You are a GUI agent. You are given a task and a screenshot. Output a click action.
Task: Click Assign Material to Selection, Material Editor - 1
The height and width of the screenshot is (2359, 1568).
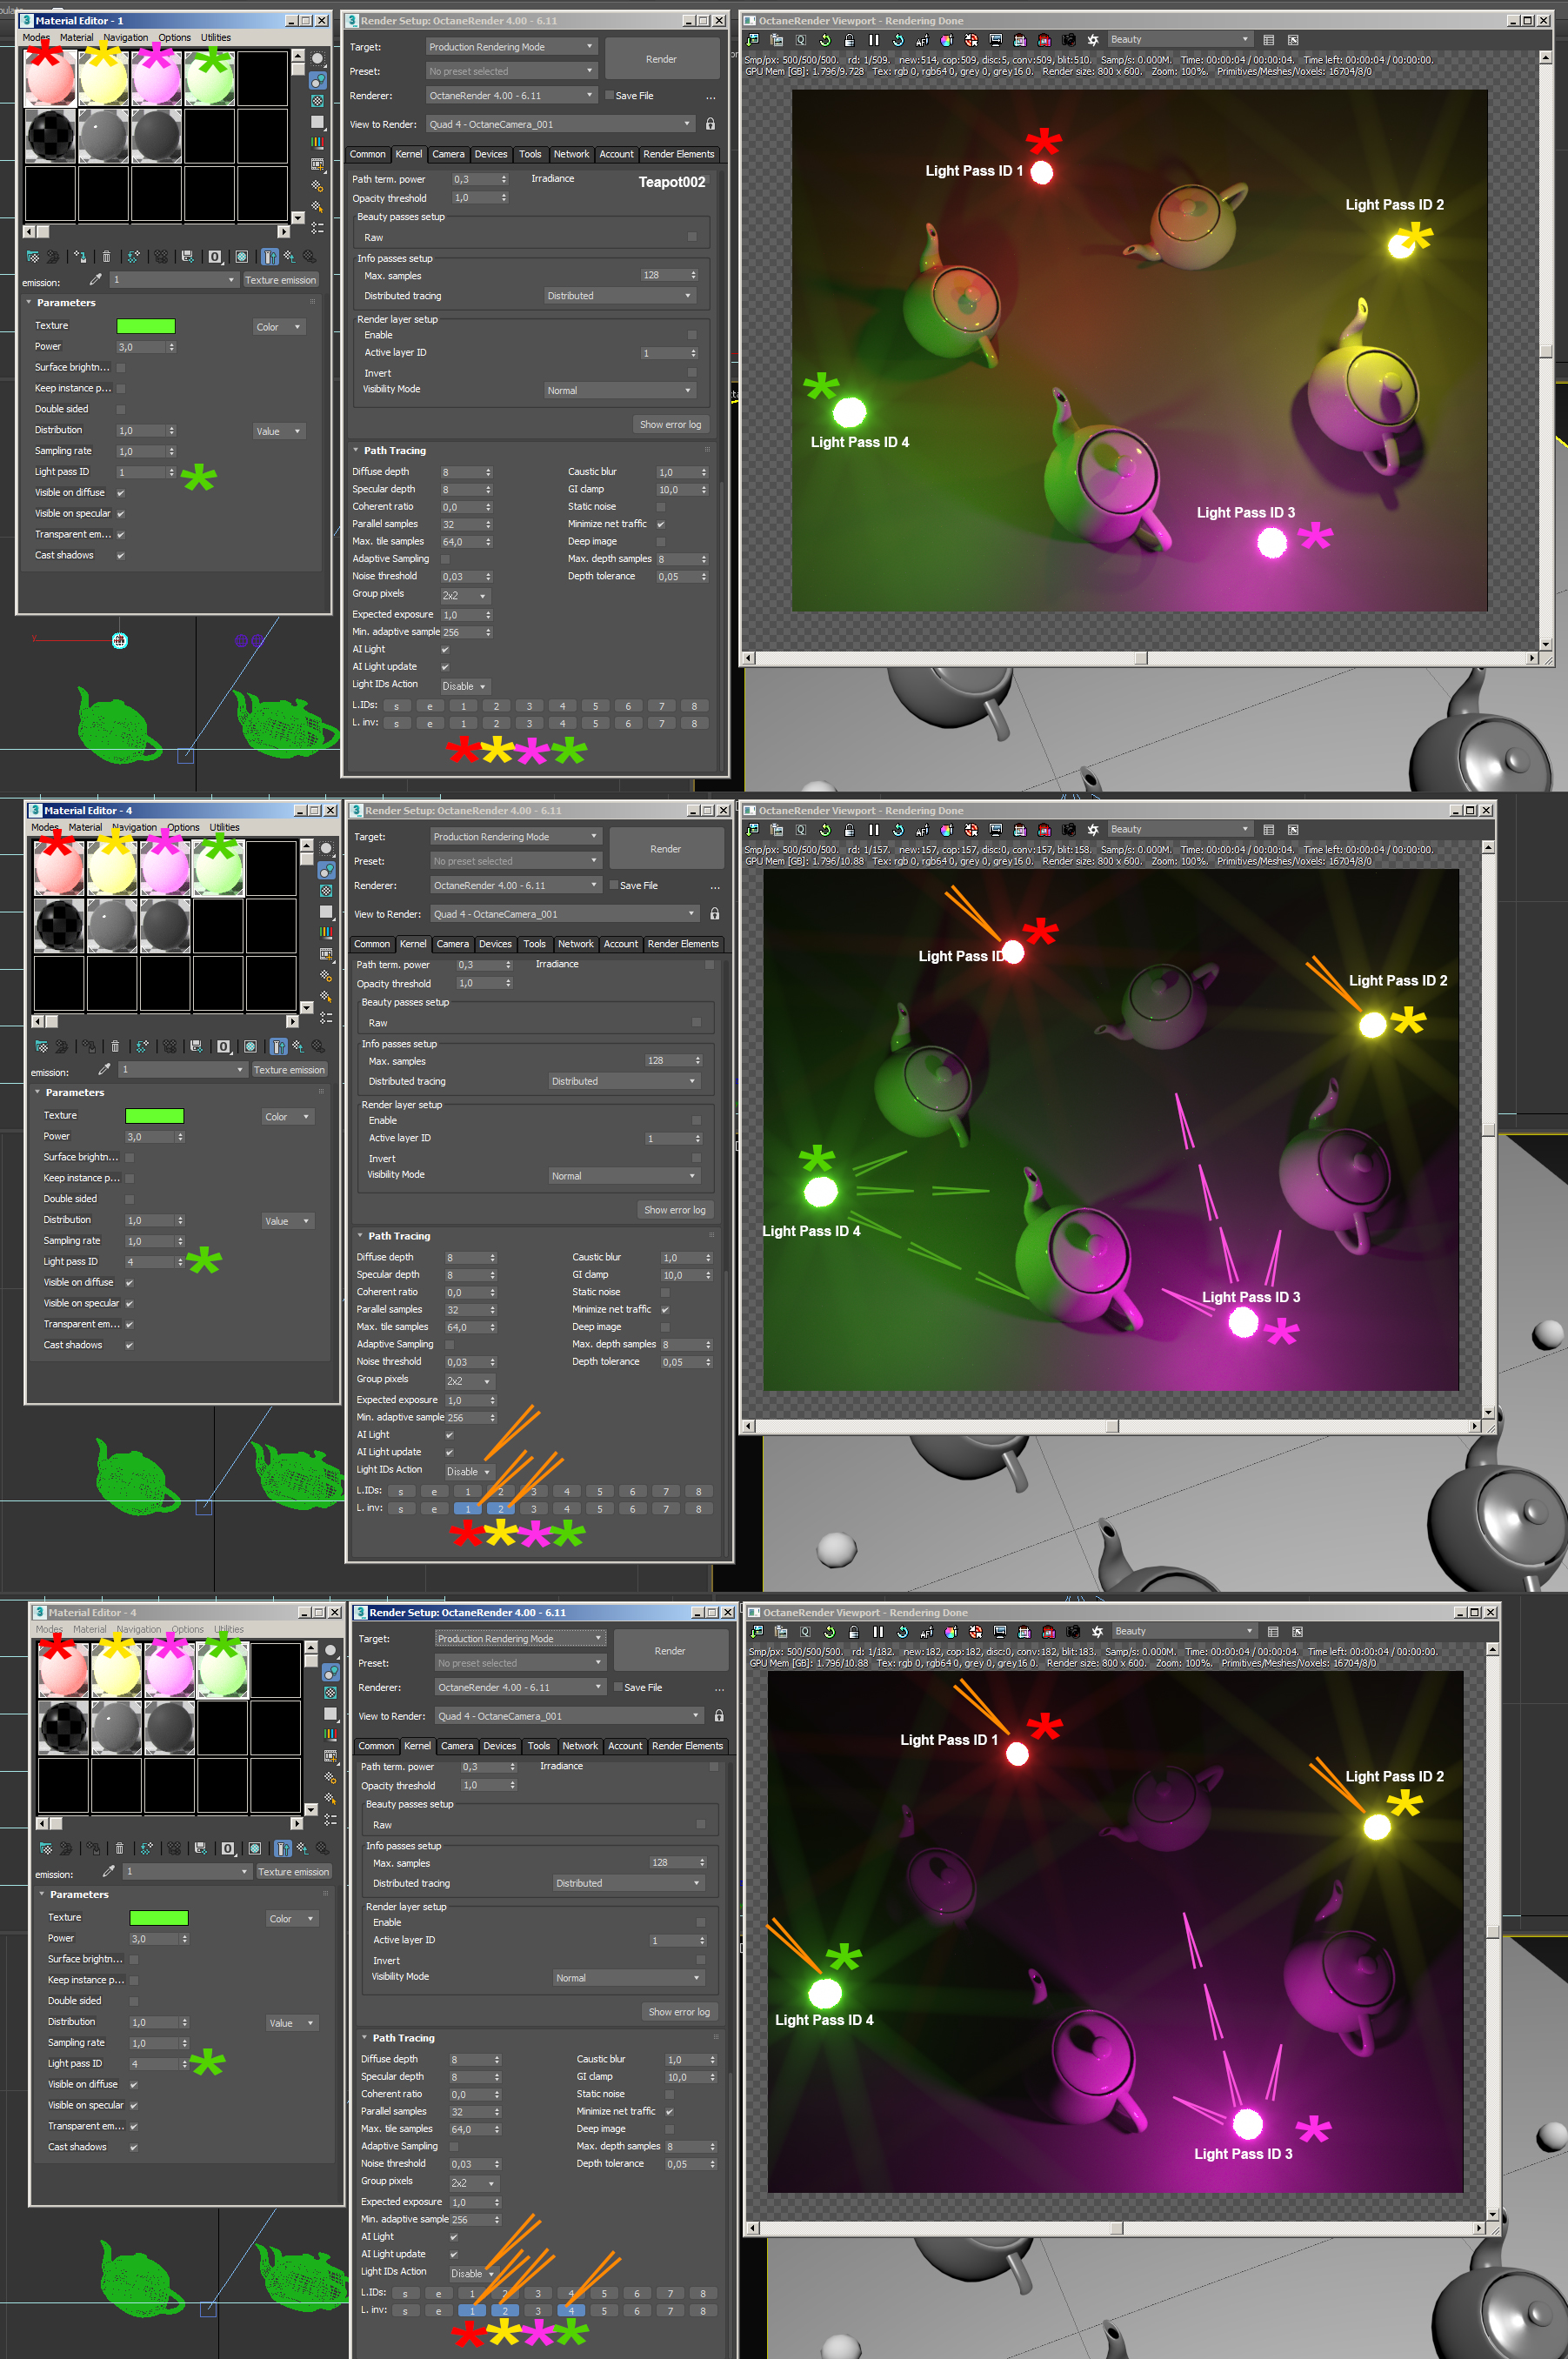click(80, 257)
